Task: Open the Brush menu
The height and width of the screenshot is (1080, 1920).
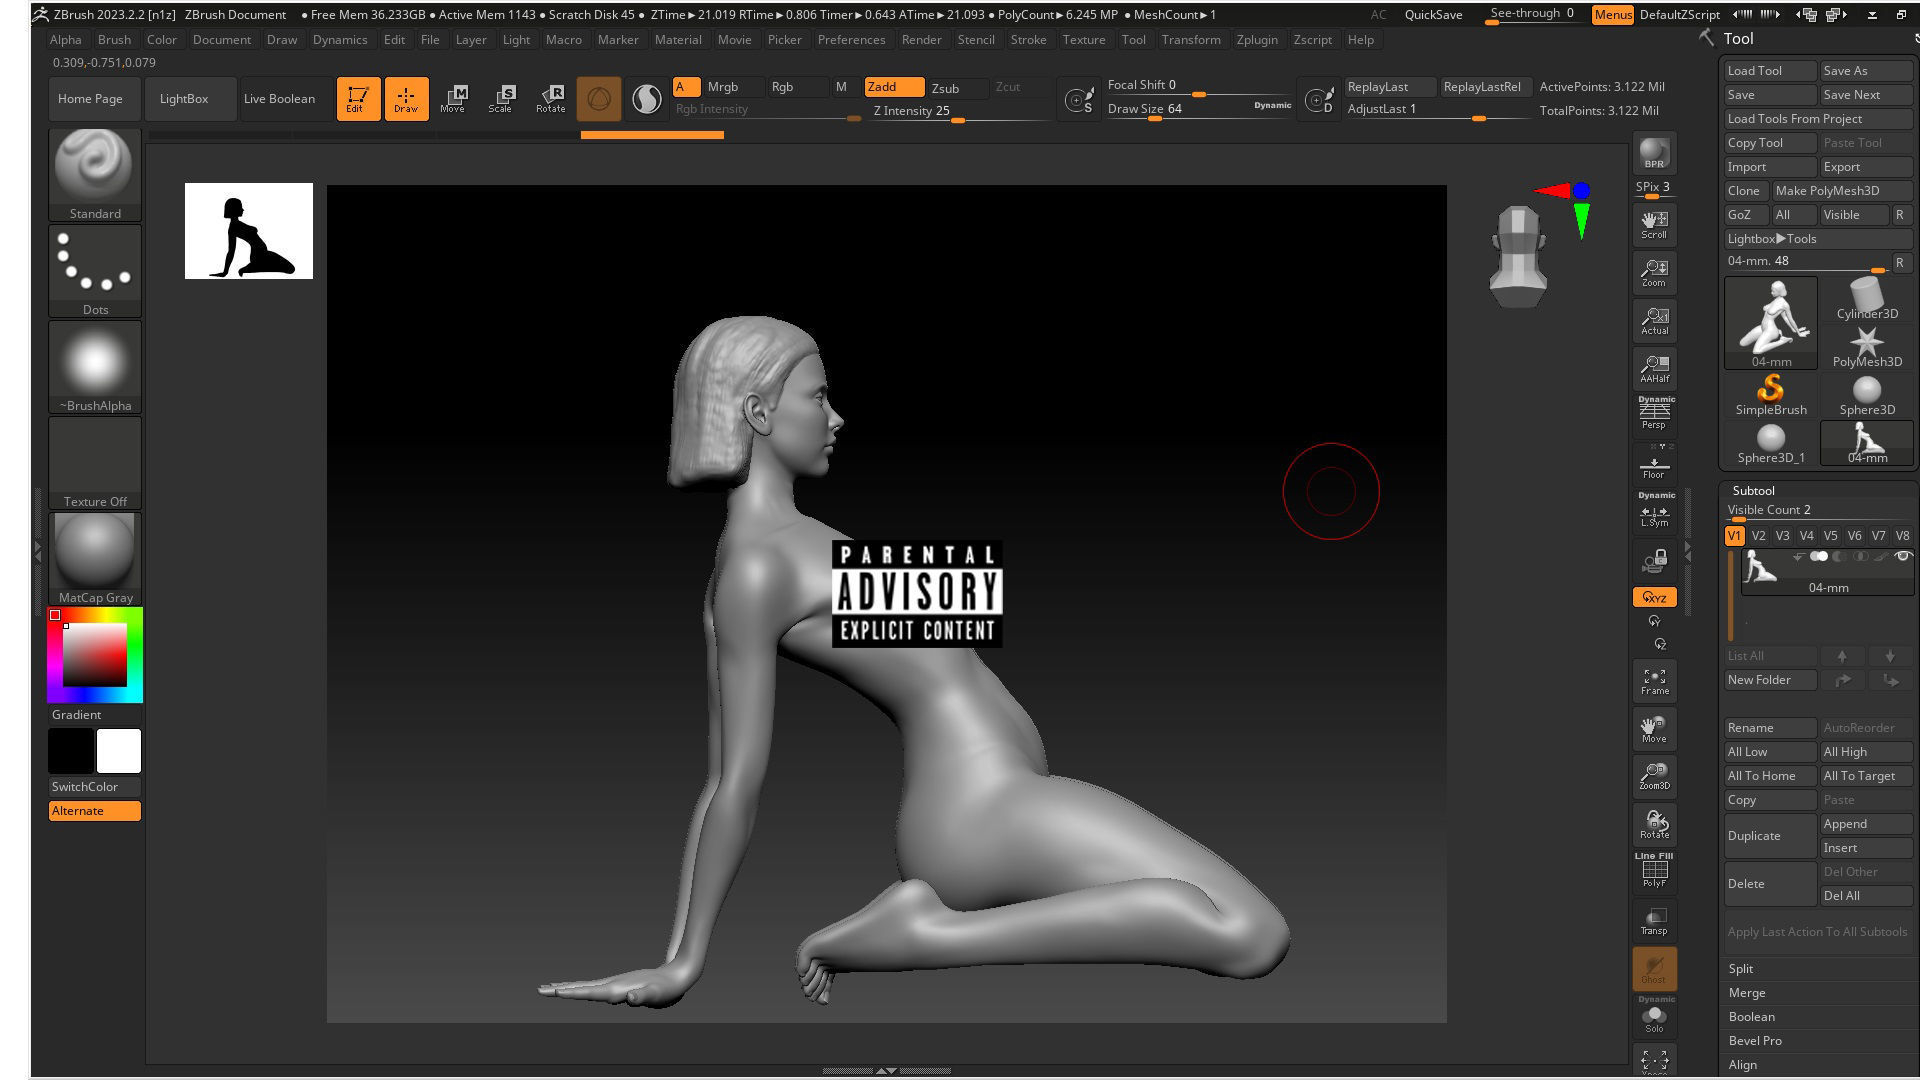Action: click(114, 39)
